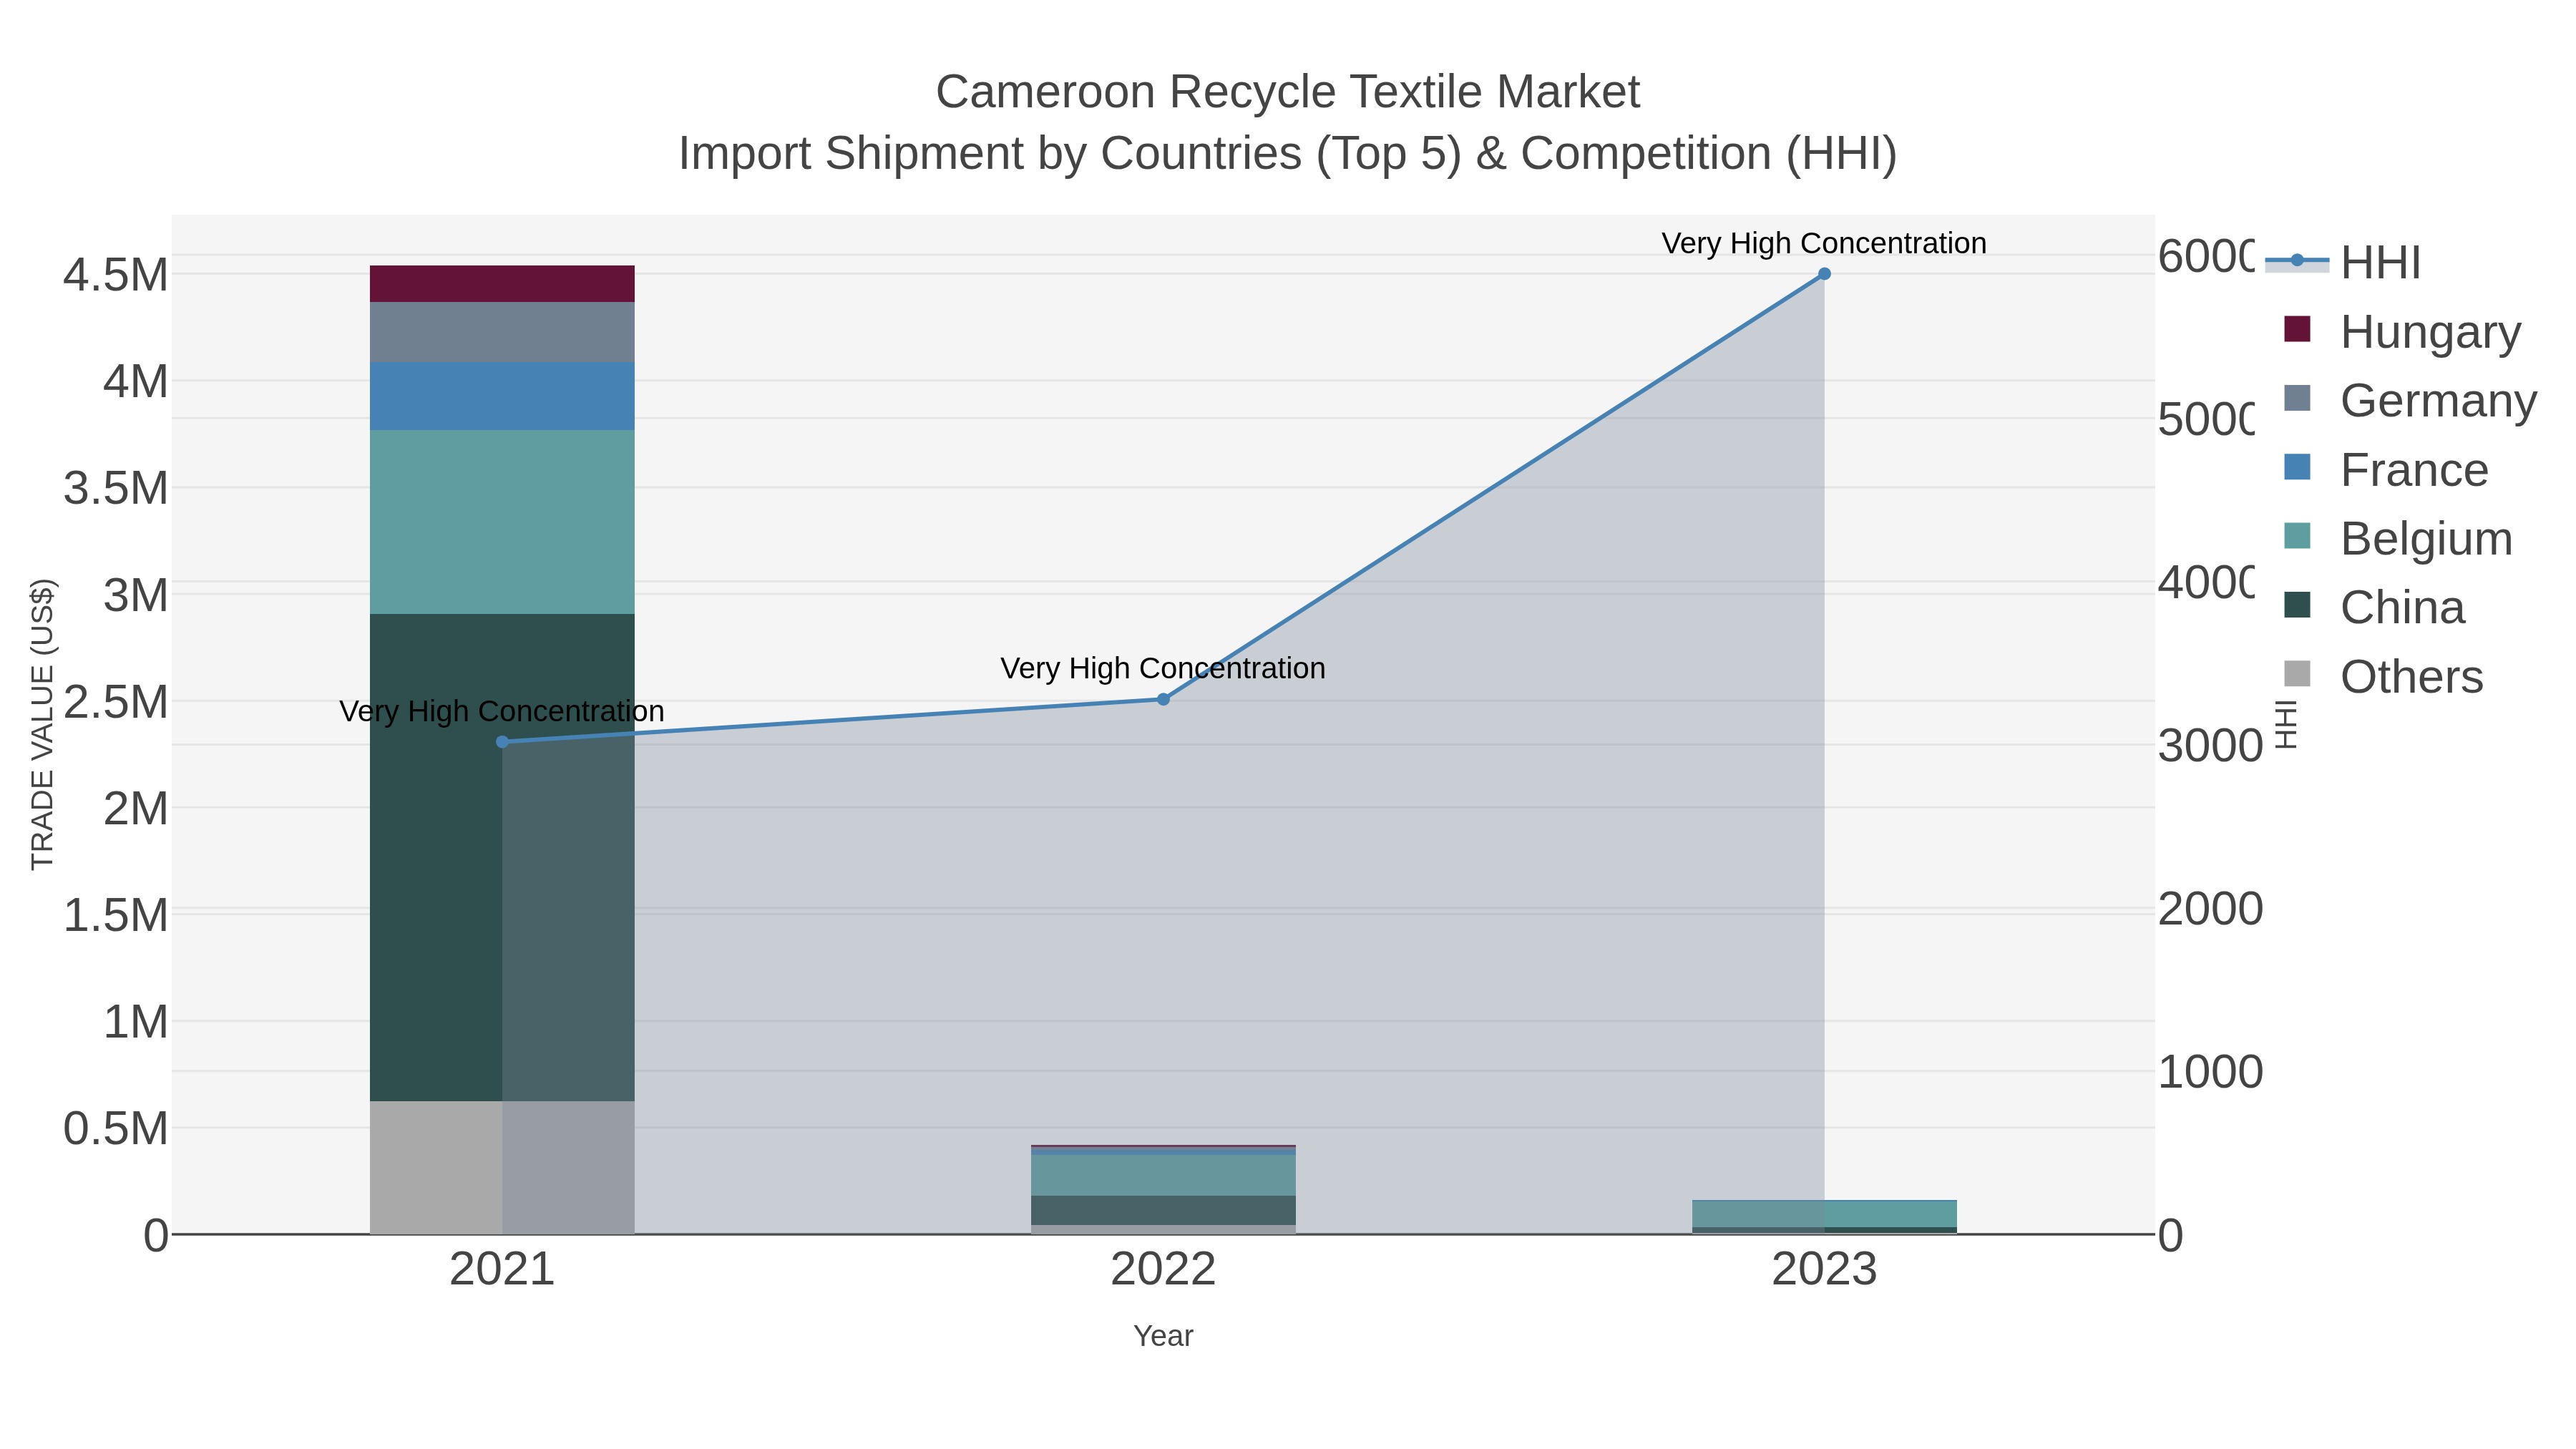Click the 2.5M y-axis tick label
This screenshot has width=2576, height=1449.
(116, 702)
